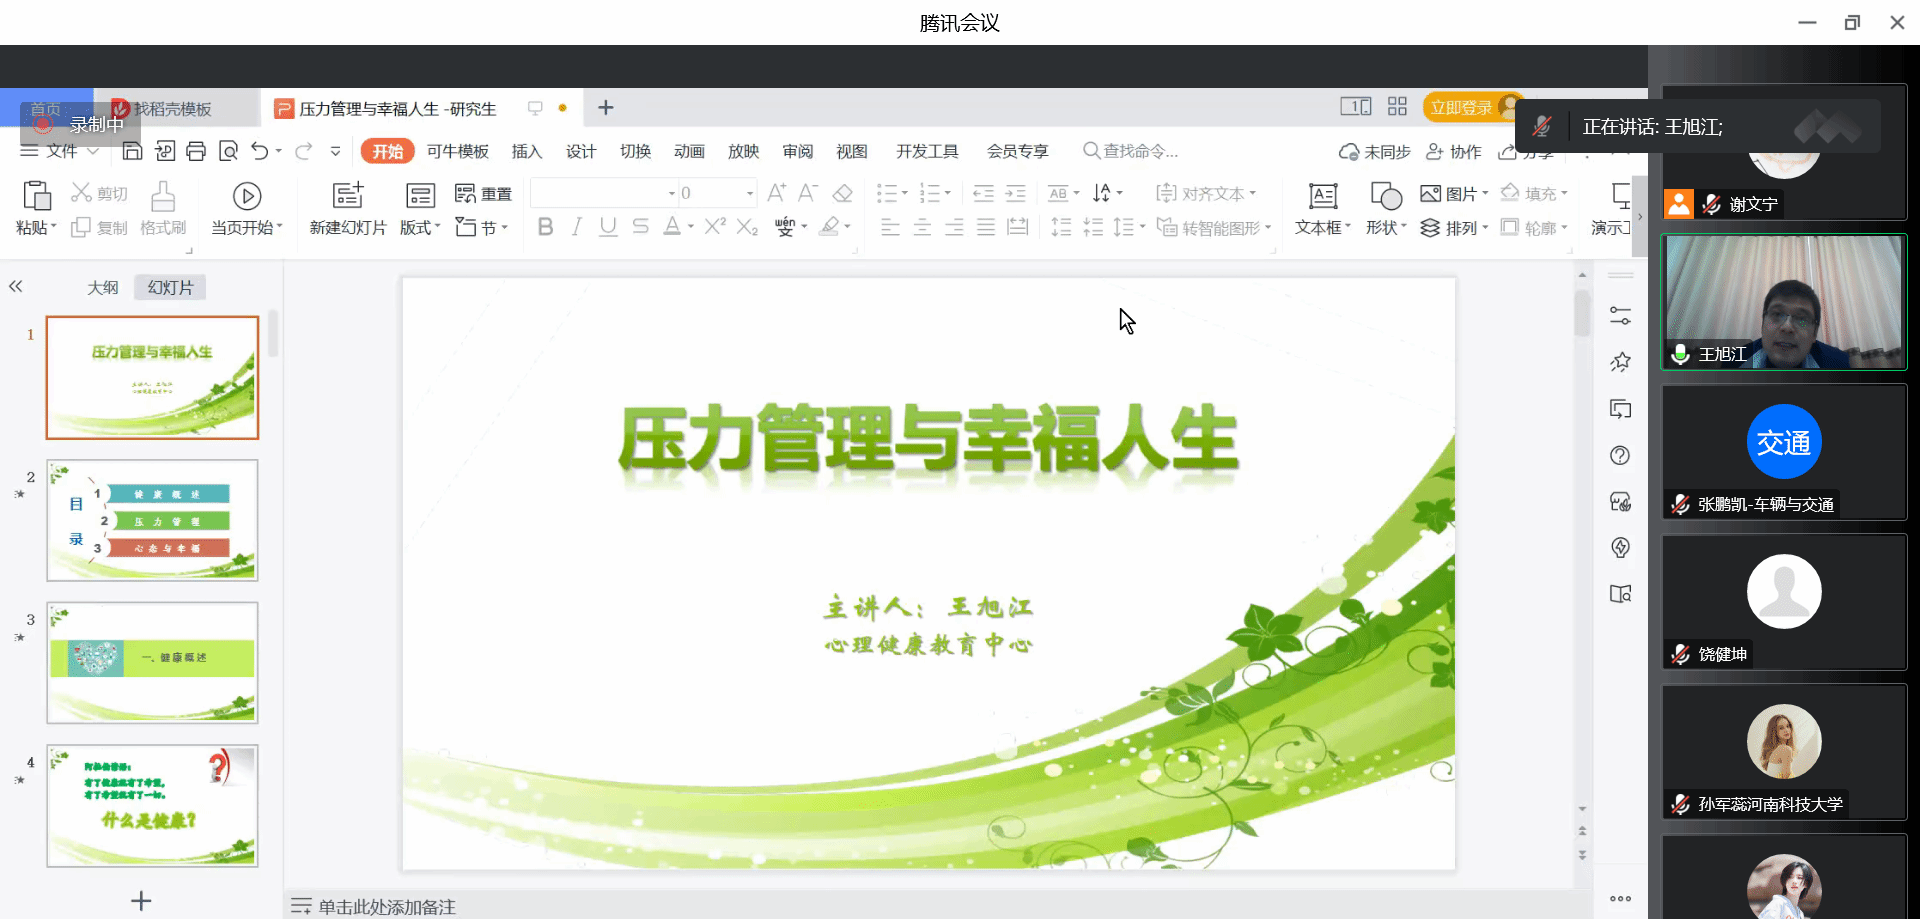Click the Print icon in quick toolbar
1920x919 pixels.
point(196,151)
